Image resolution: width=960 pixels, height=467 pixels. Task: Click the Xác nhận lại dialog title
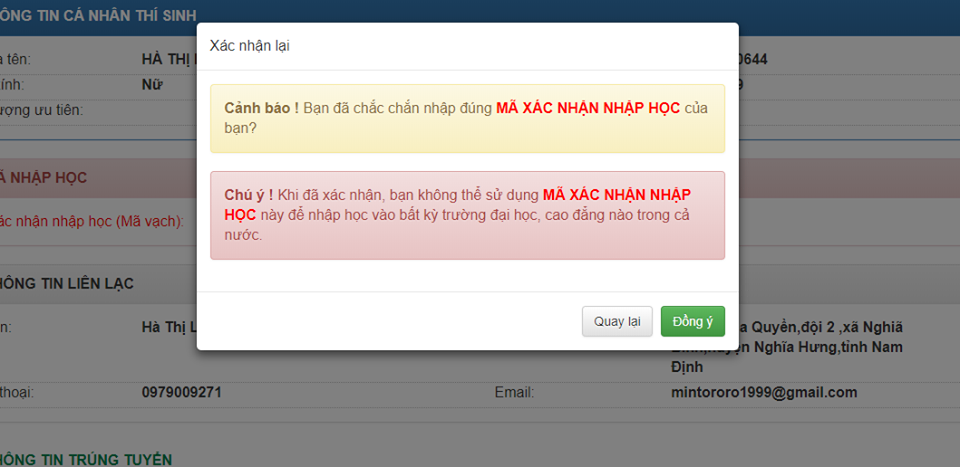250,46
